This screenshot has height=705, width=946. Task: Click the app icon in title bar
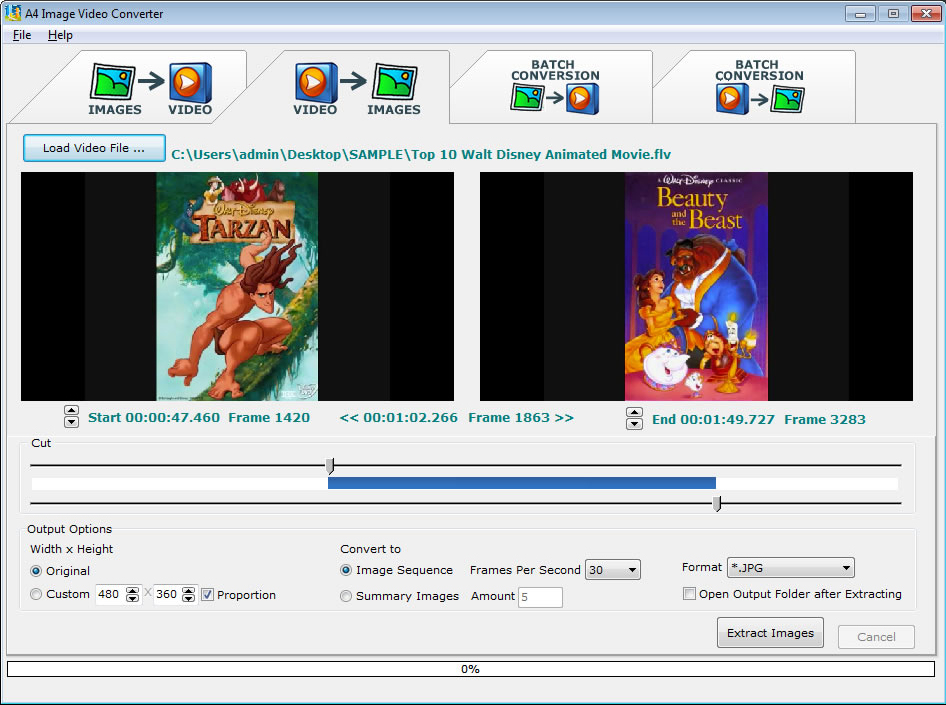point(12,14)
